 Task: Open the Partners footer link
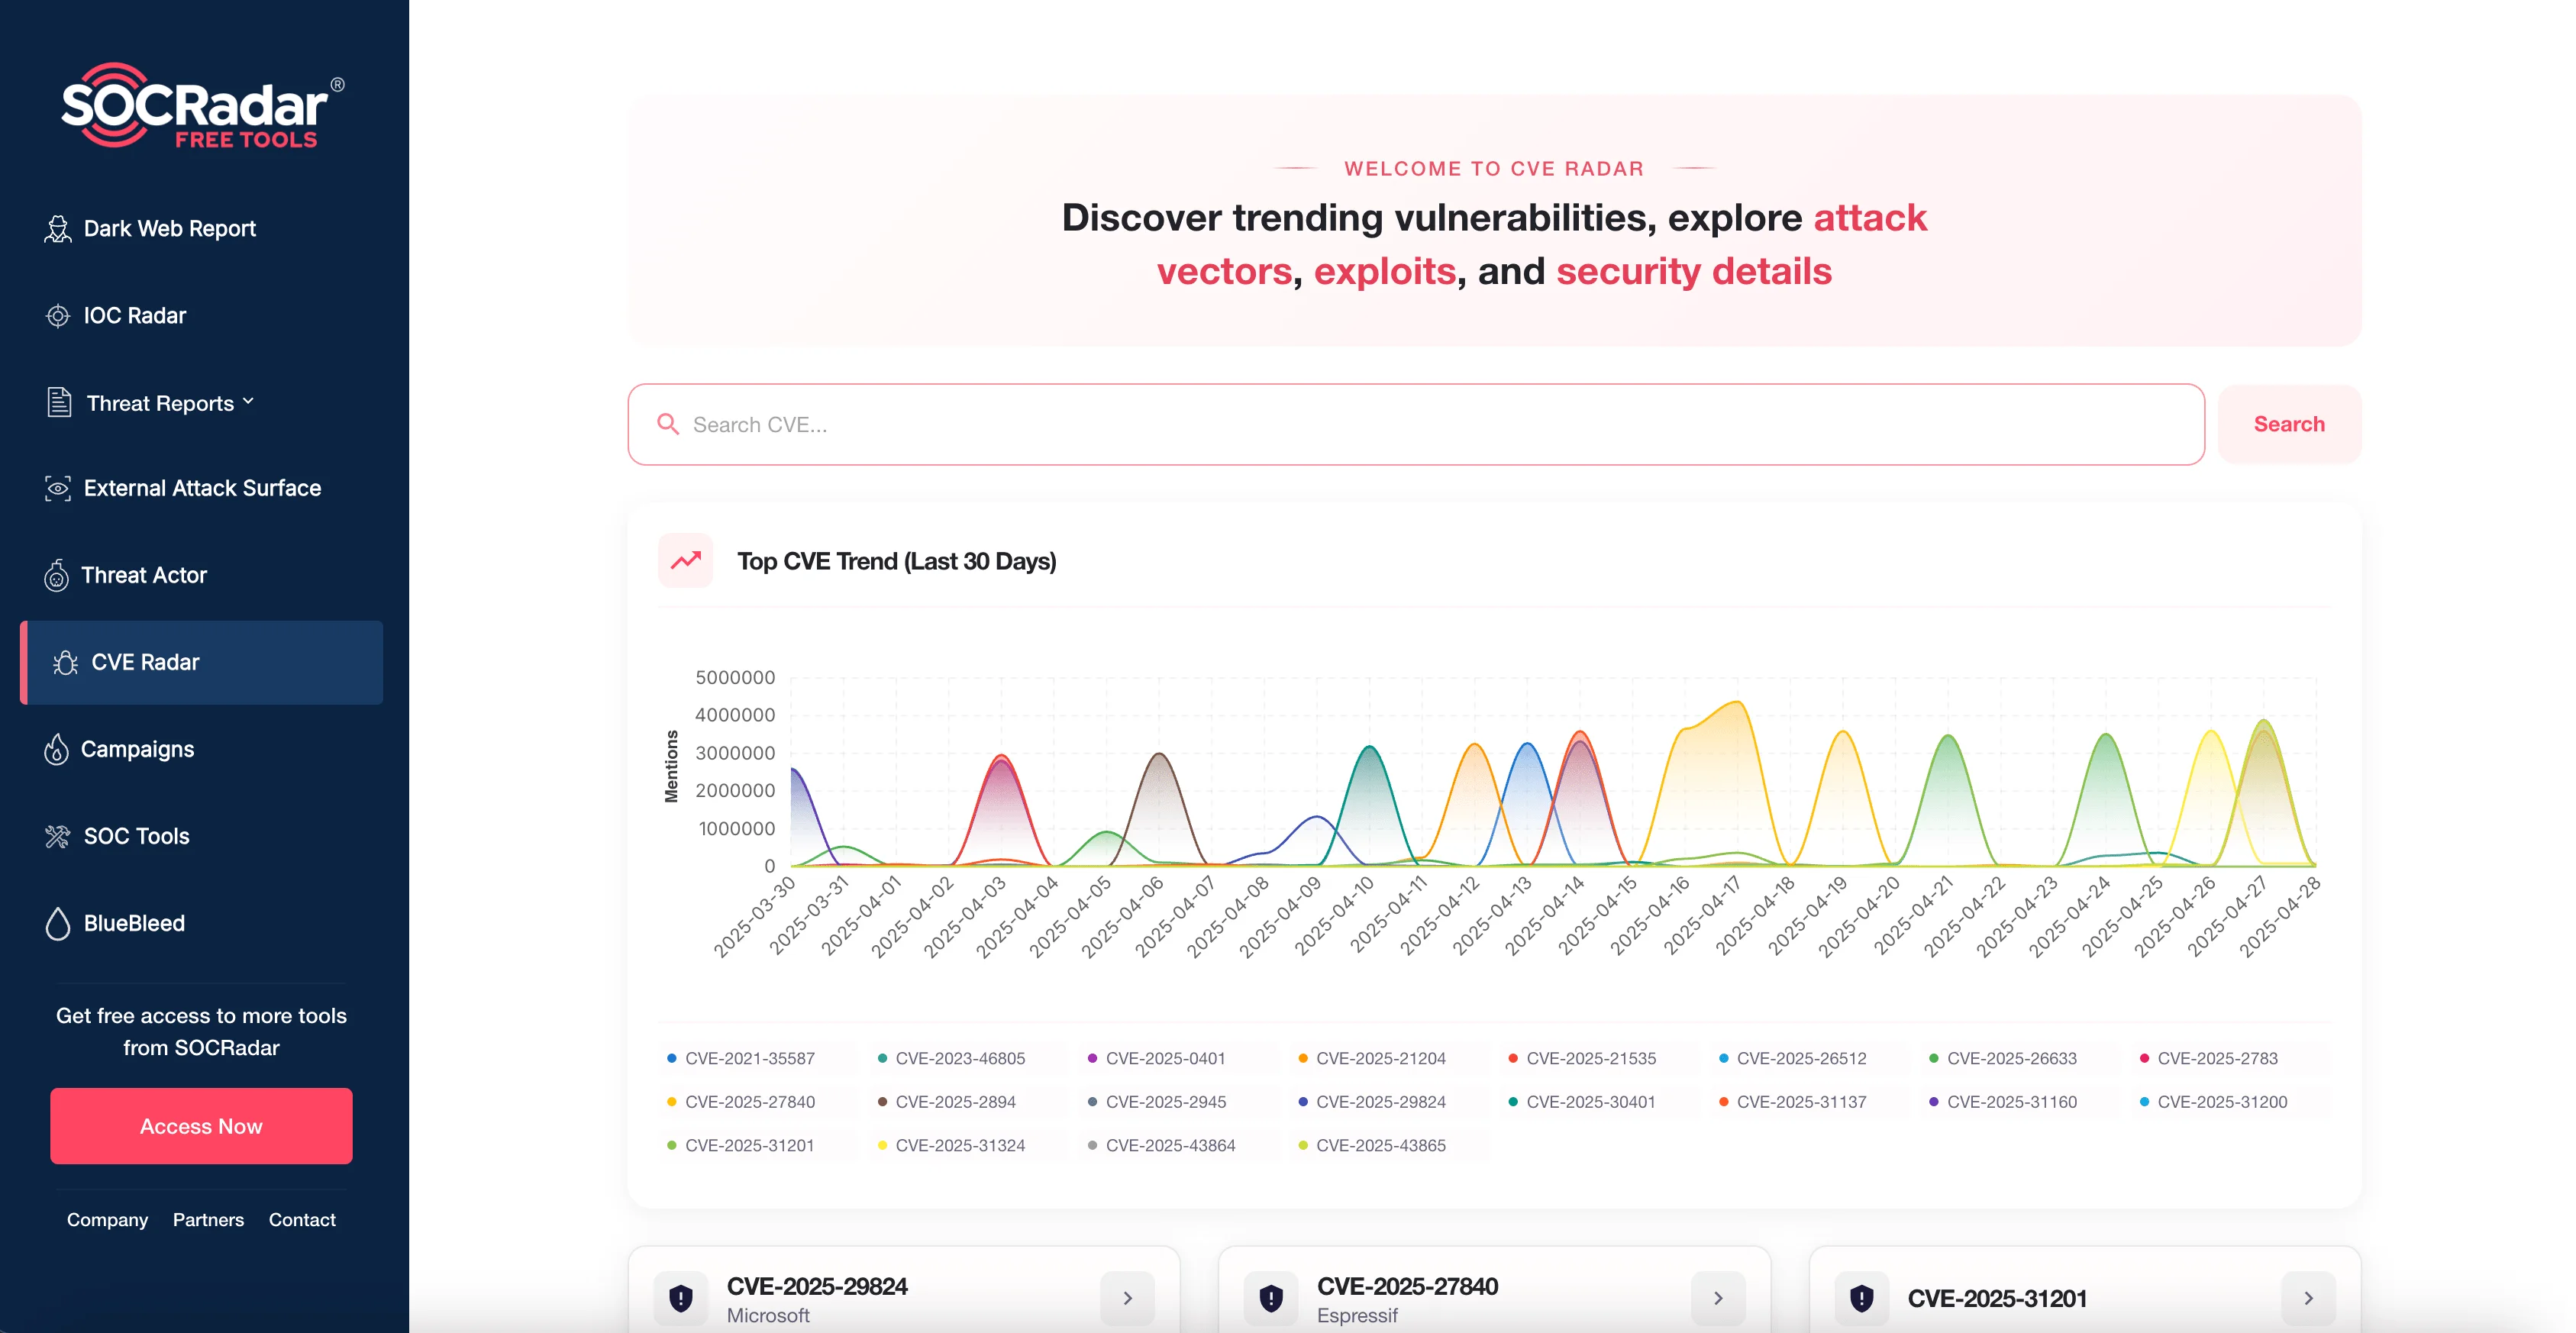tap(208, 1220)
